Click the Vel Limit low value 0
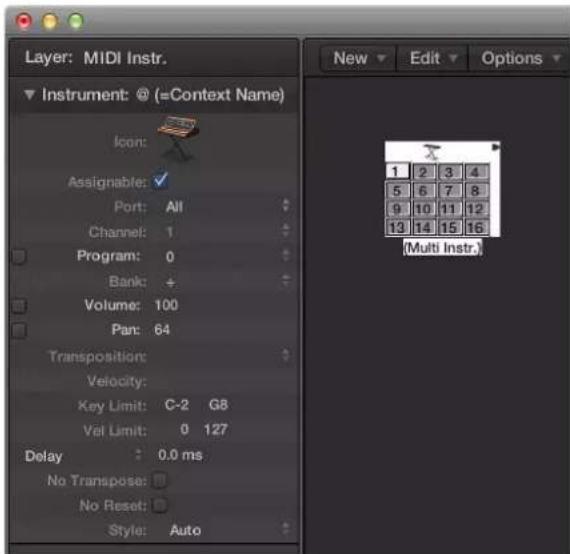Image resolution: width=570 pixels, height=554 pixels. [x=184, y=430]
